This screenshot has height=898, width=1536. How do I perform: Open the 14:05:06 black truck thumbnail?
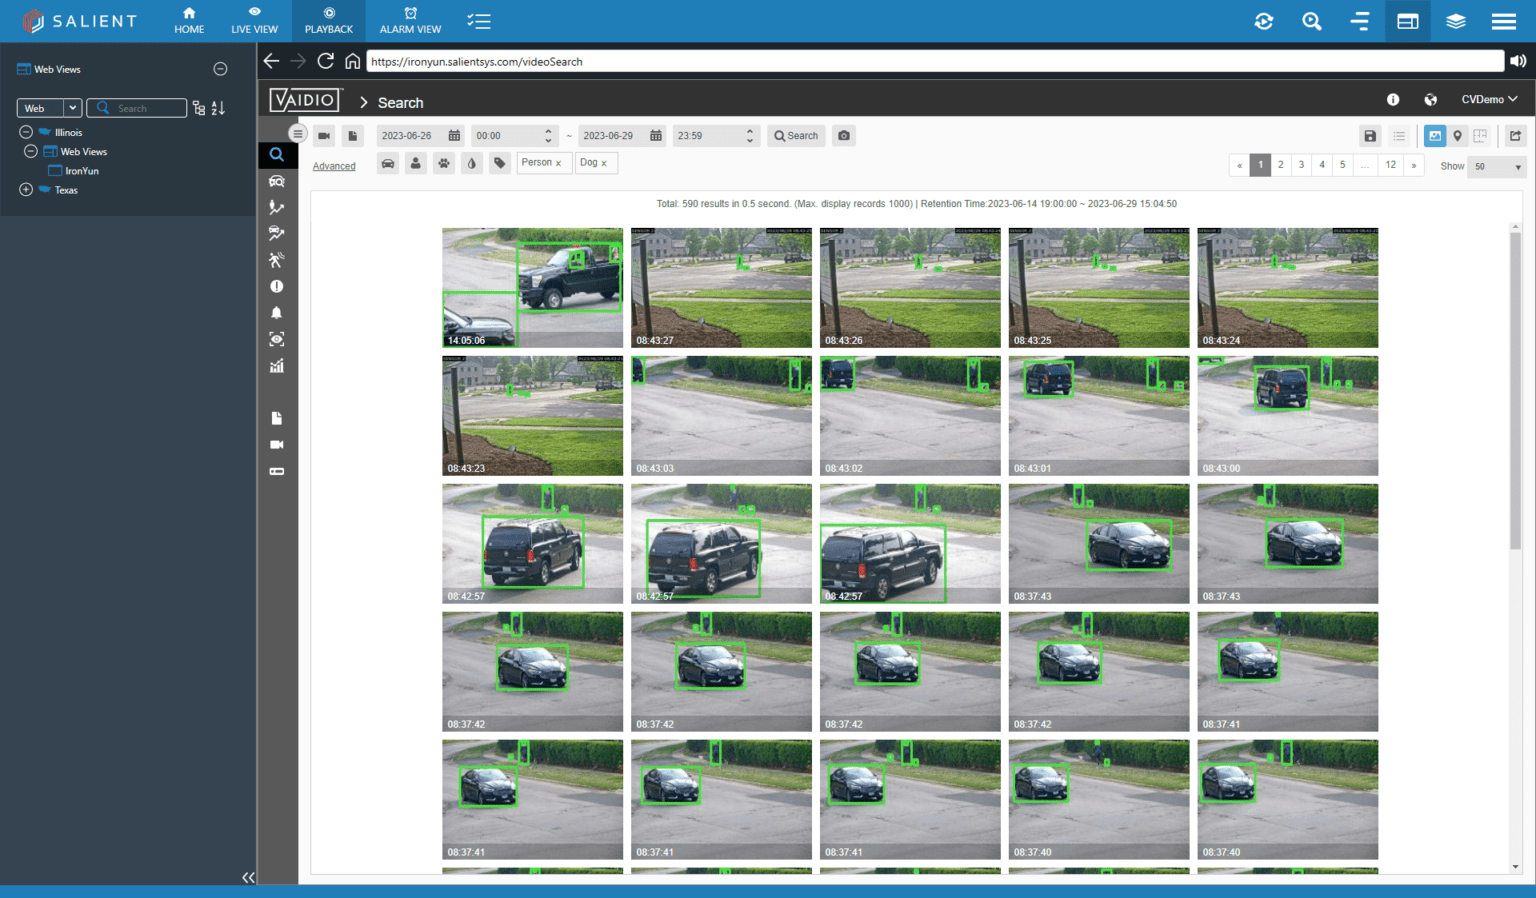pos(532,287)
